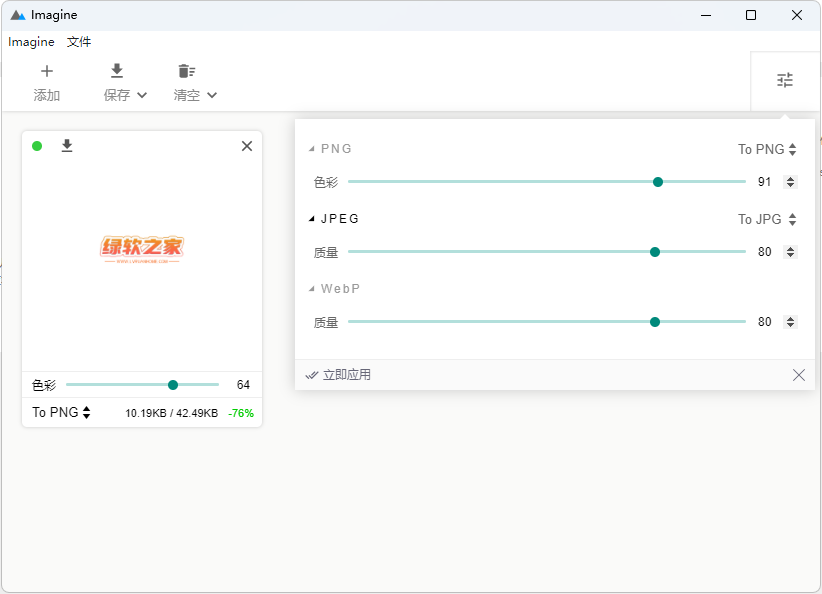
Task: Remove the image card with X icon
Action: click(247, 146)
